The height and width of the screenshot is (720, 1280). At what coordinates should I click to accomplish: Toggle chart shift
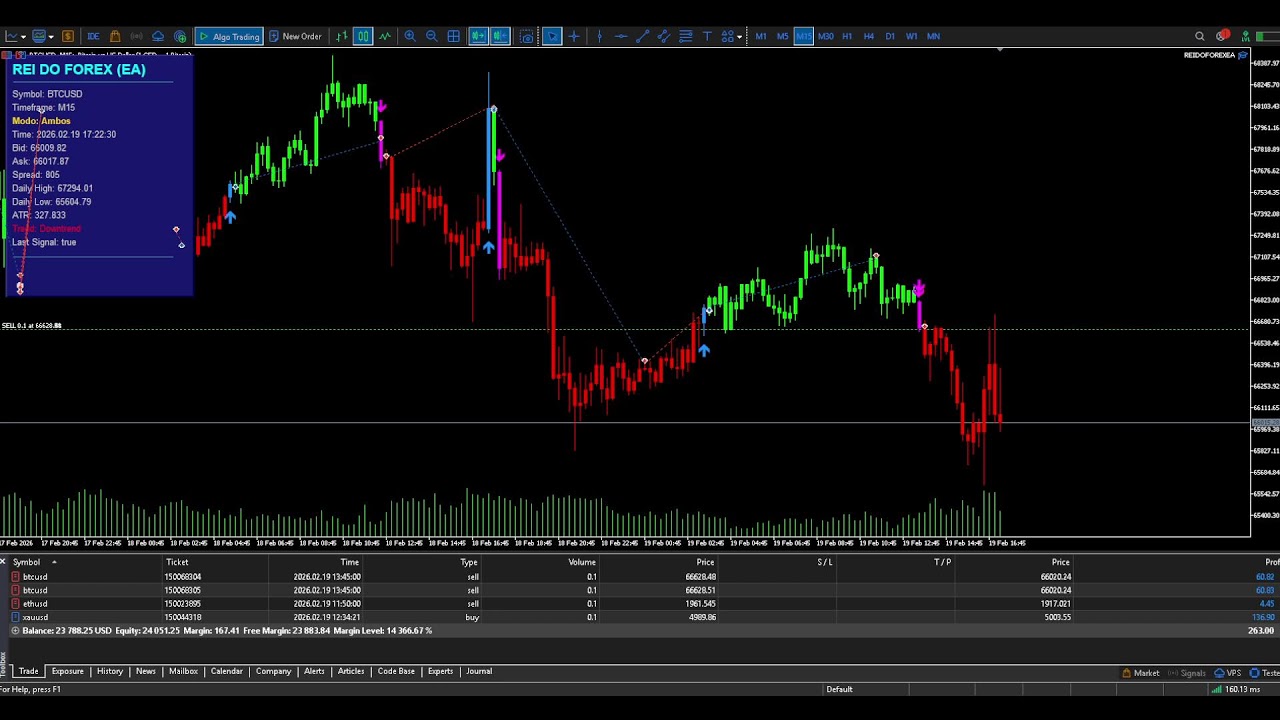500,36
